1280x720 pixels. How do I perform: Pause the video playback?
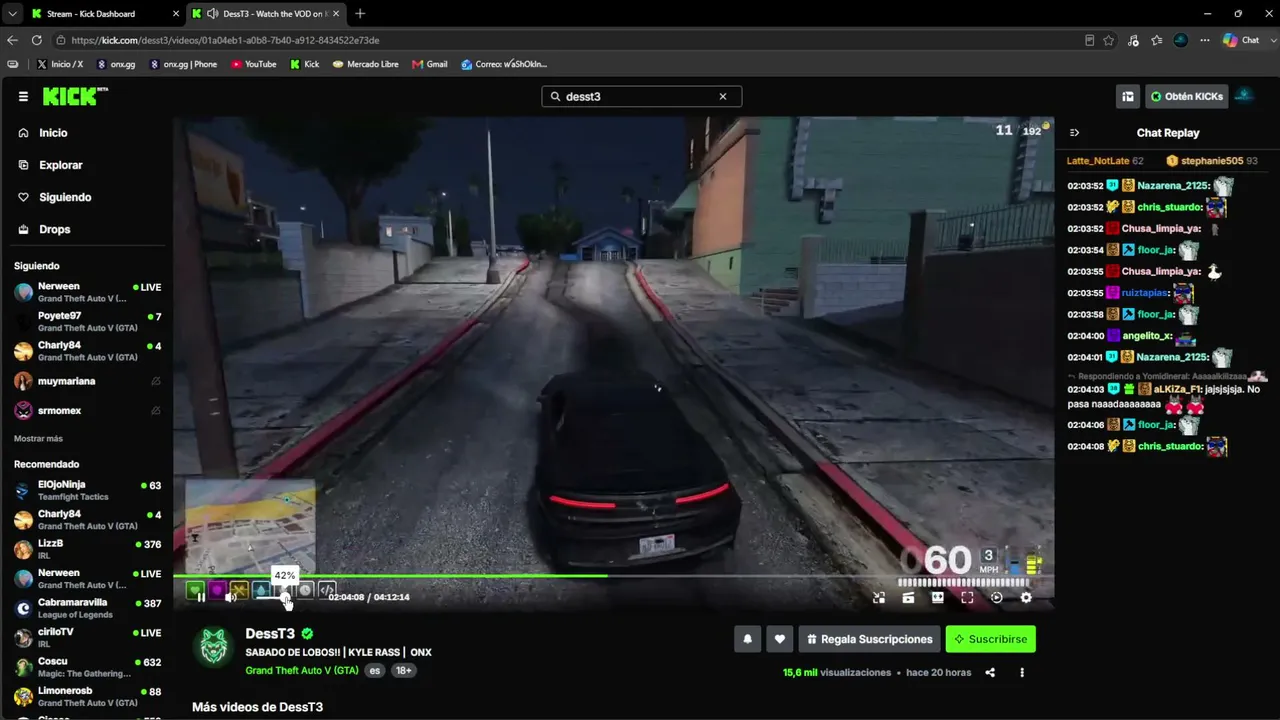201,597
